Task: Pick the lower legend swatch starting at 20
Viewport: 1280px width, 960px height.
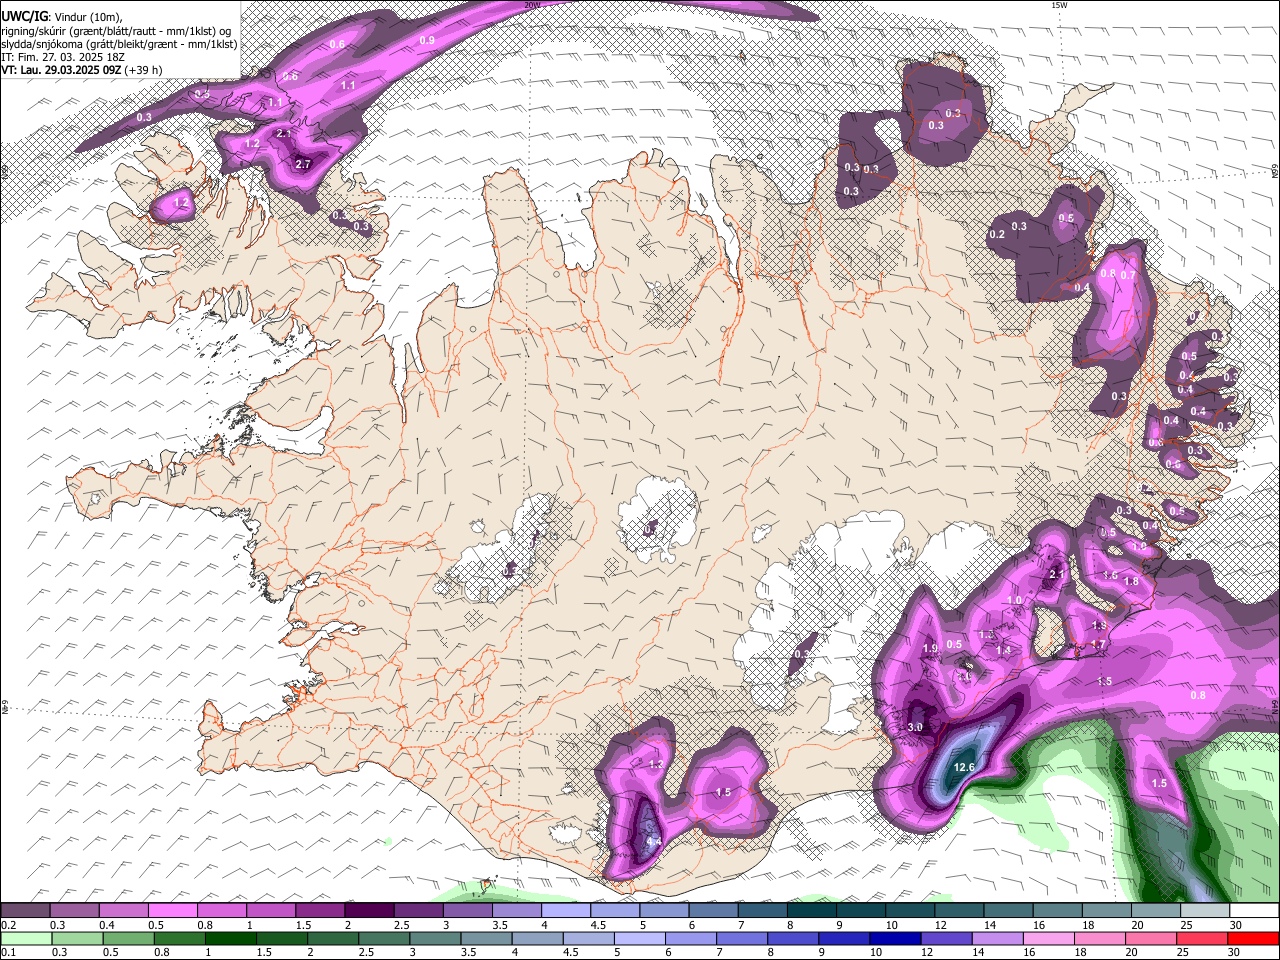Action: point(1152,938)
